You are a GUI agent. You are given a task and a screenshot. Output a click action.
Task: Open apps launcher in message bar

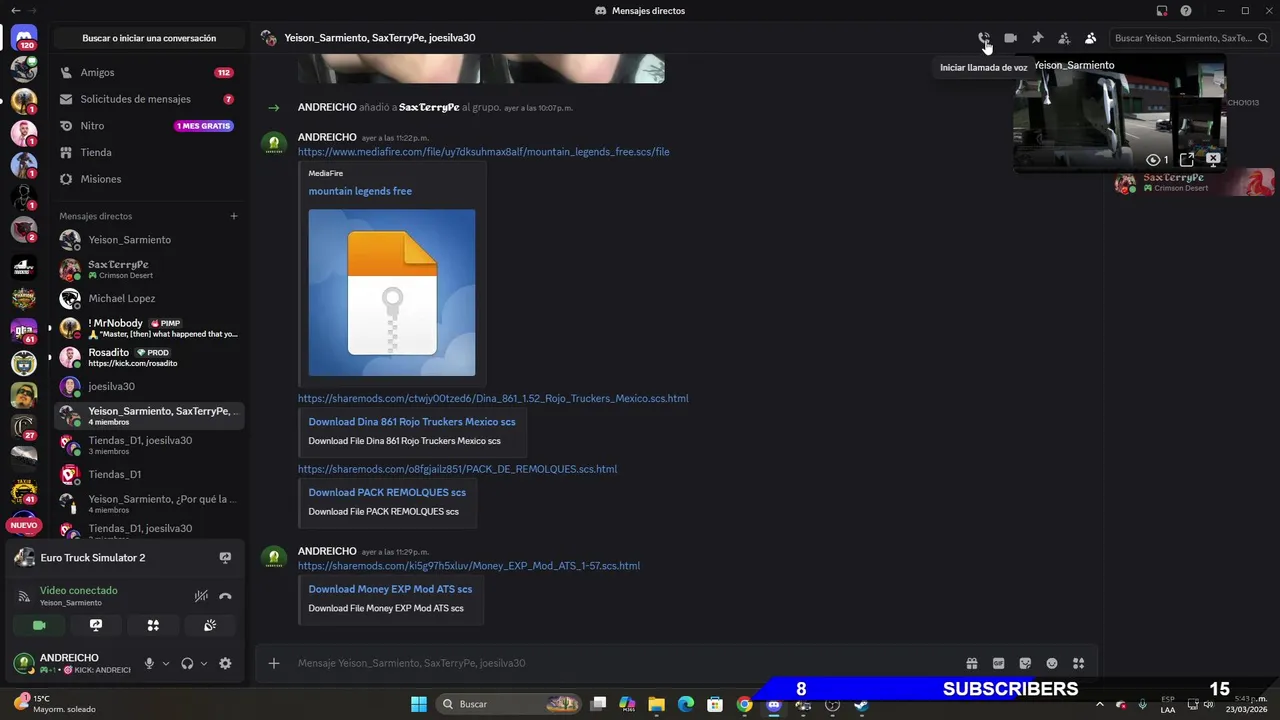click(x=1078, y=663)
